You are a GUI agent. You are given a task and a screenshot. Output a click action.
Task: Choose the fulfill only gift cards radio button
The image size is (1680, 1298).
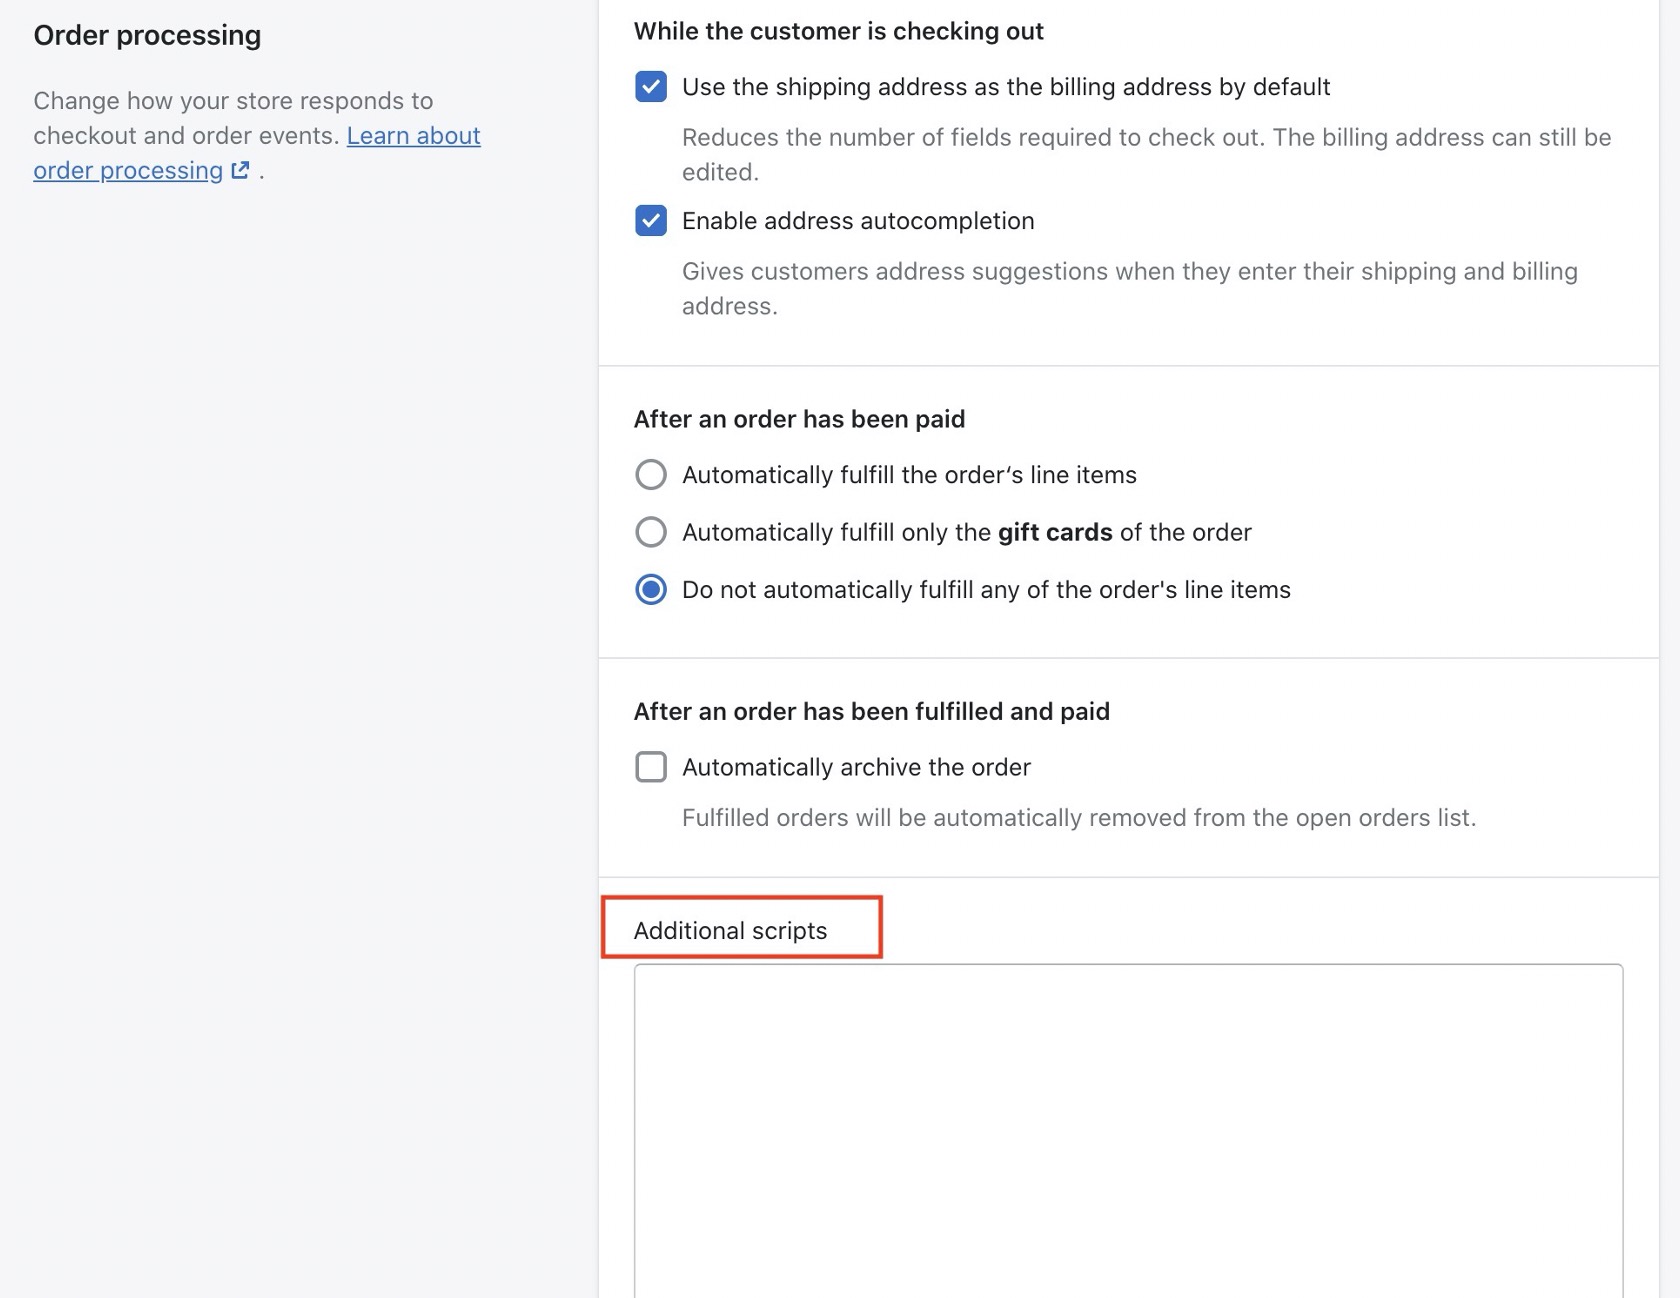pyautogui.click(x=651, y=532)
